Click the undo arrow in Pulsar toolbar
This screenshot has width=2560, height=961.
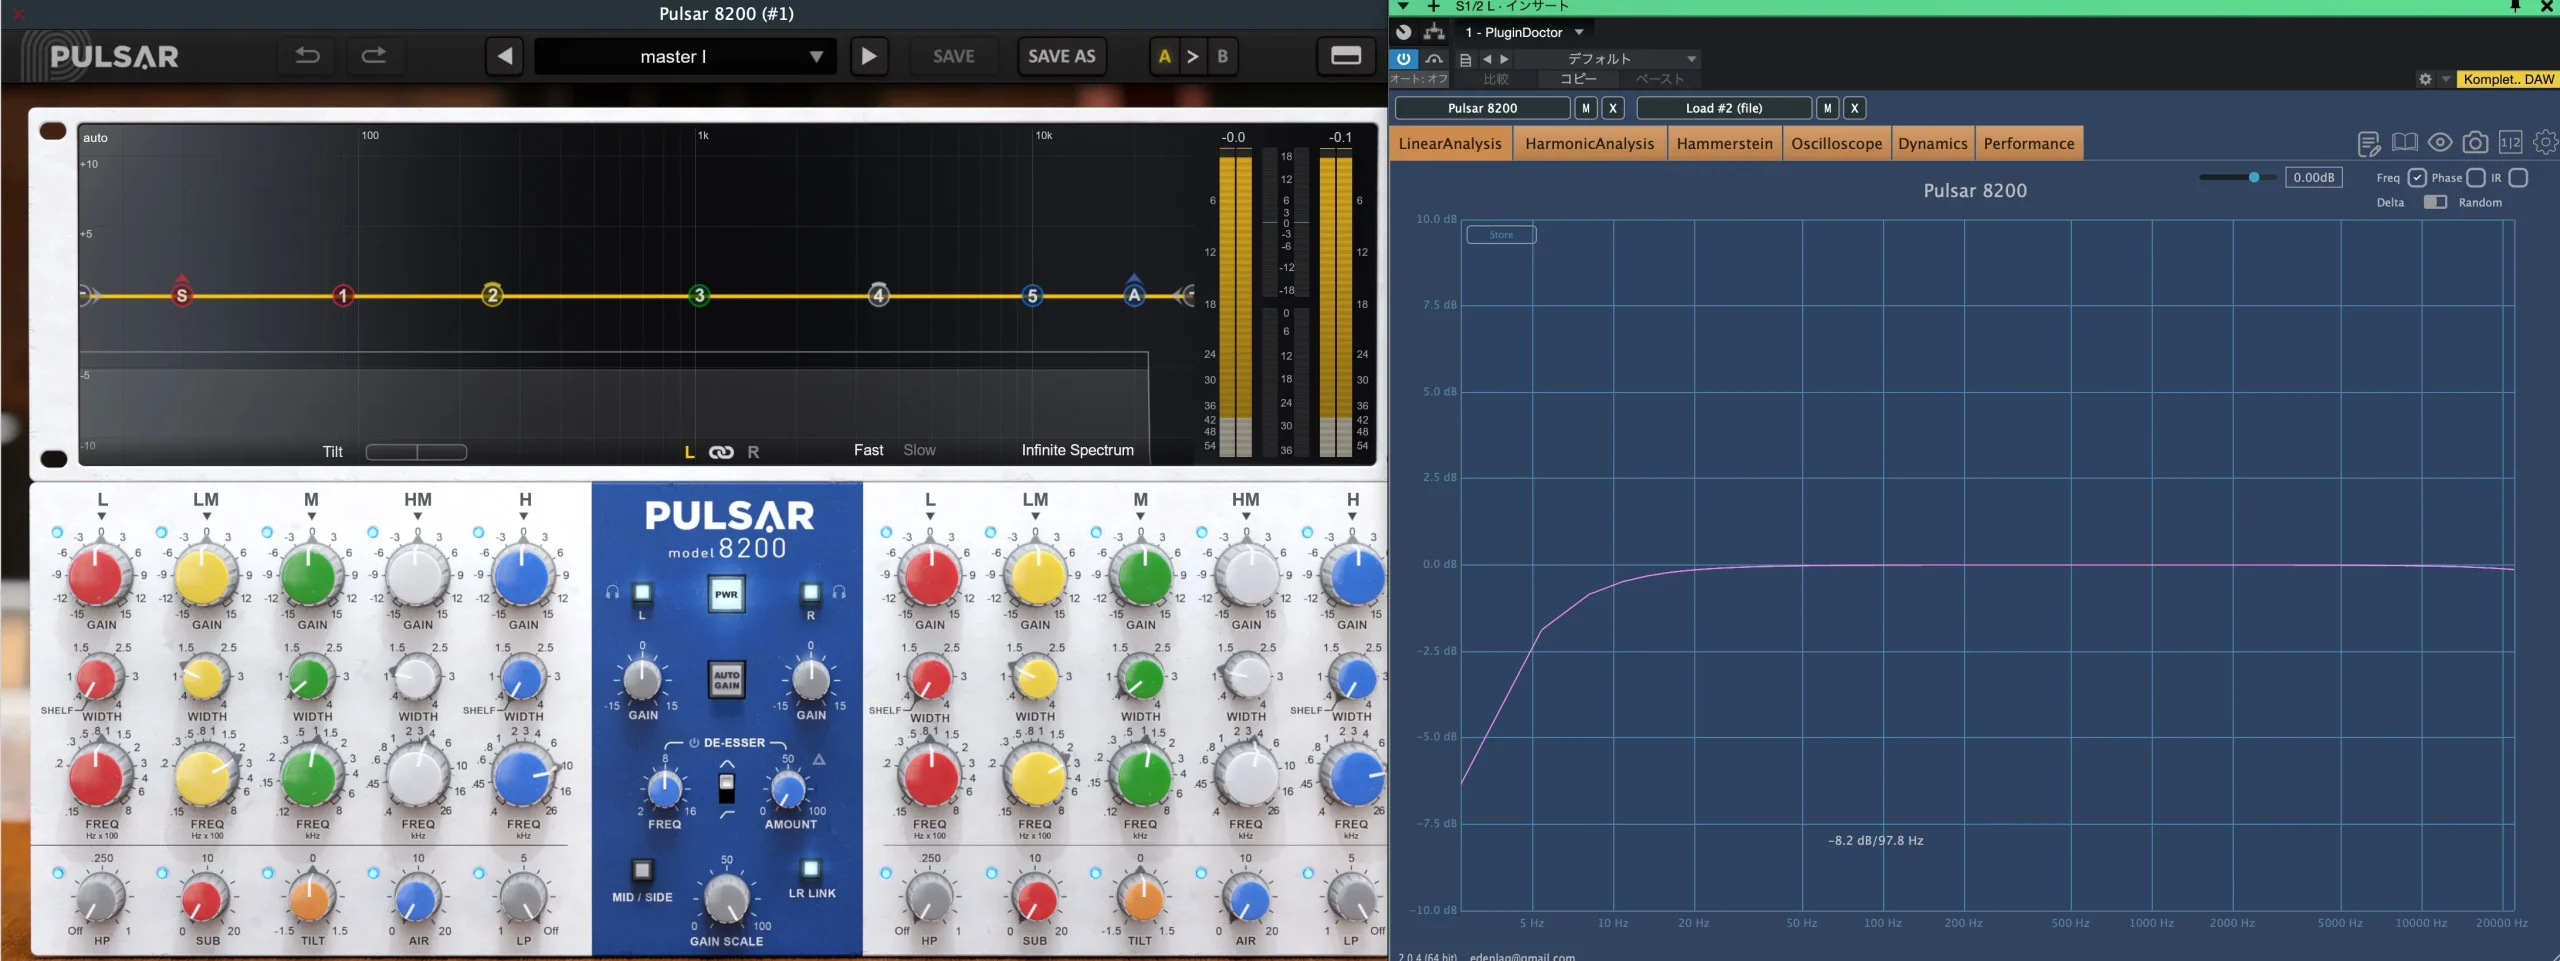point(307,56)
